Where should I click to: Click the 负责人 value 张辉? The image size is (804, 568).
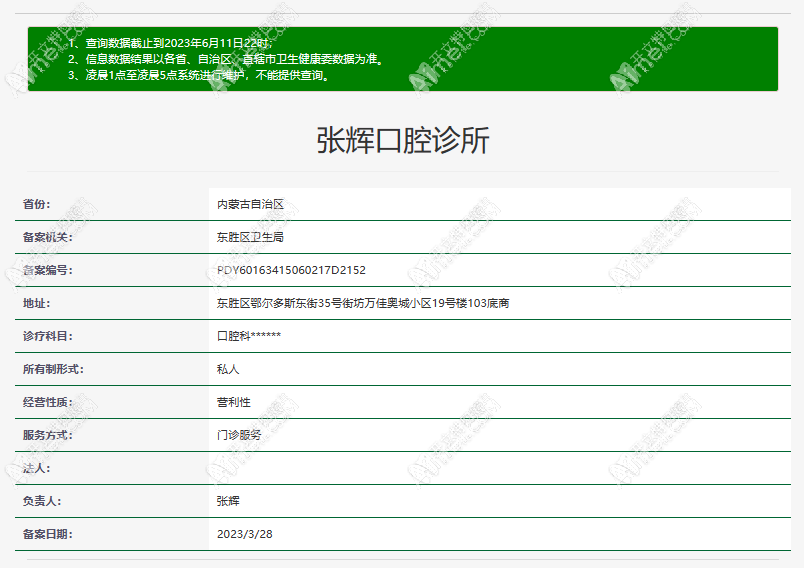pos(228,501)
